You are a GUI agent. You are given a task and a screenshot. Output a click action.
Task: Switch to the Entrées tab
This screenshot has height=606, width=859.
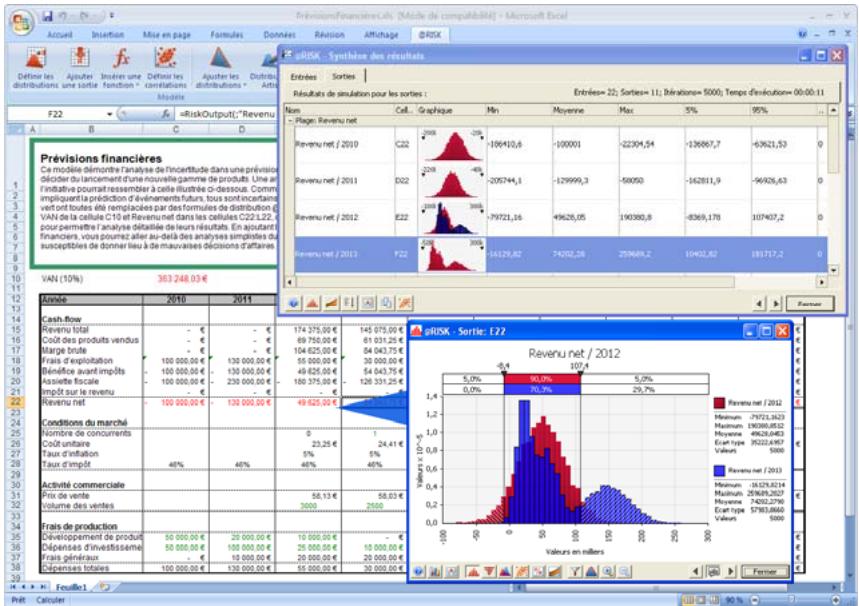point(302,77)
